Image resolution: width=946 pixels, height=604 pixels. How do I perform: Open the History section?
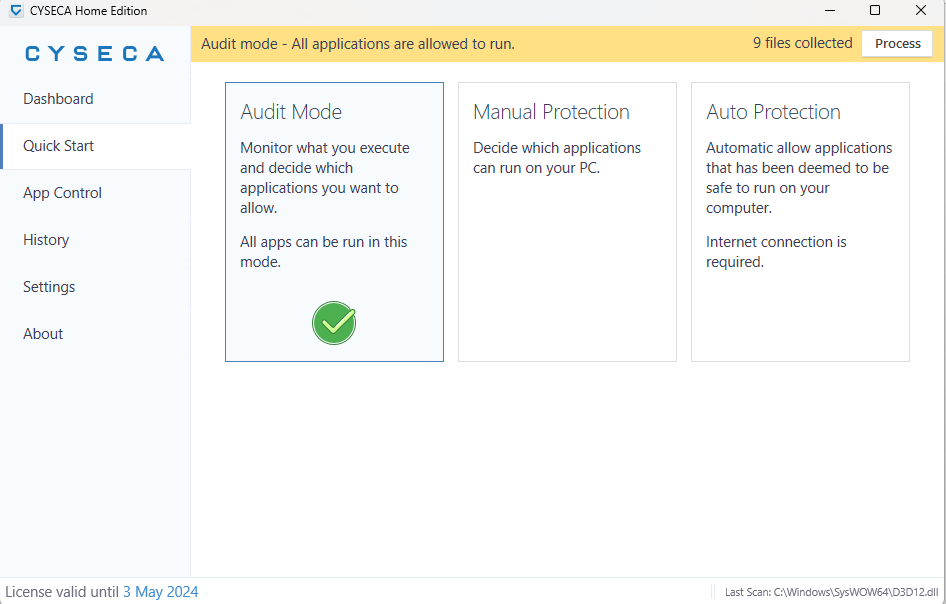point(95,240)
